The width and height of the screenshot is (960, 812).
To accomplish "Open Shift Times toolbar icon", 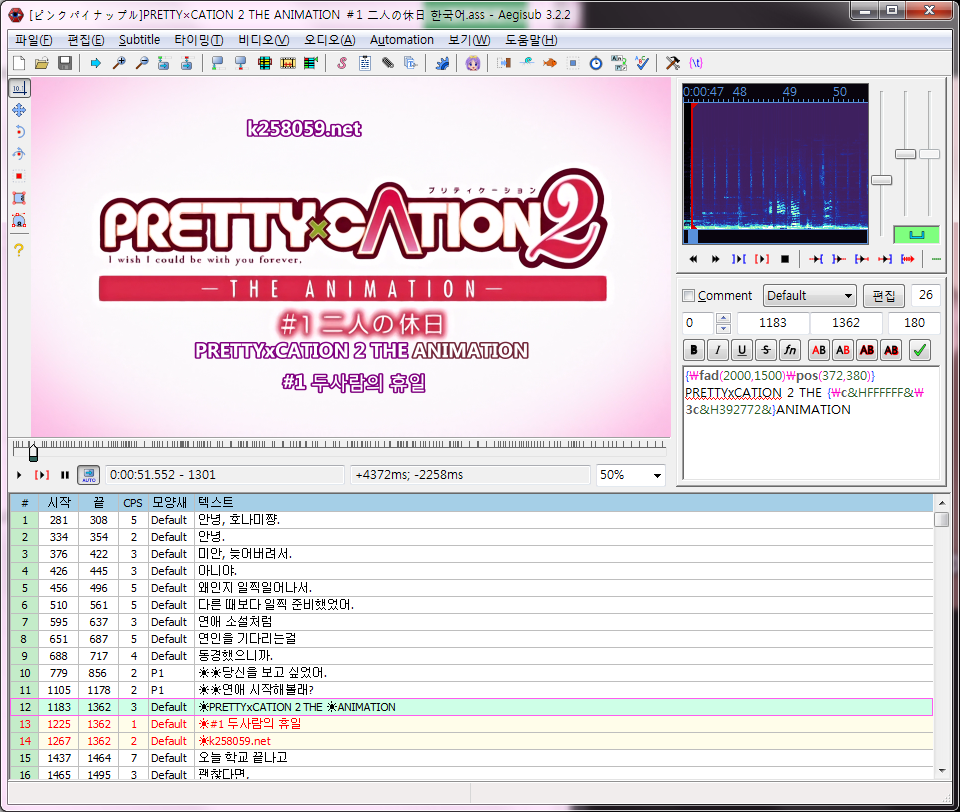I will (x=503, y=63).
